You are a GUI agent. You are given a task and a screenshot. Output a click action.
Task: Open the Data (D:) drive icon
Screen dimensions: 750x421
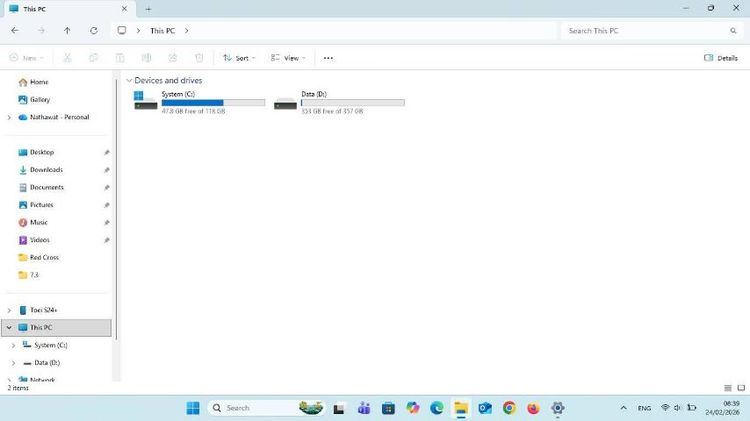coord(286,100)
